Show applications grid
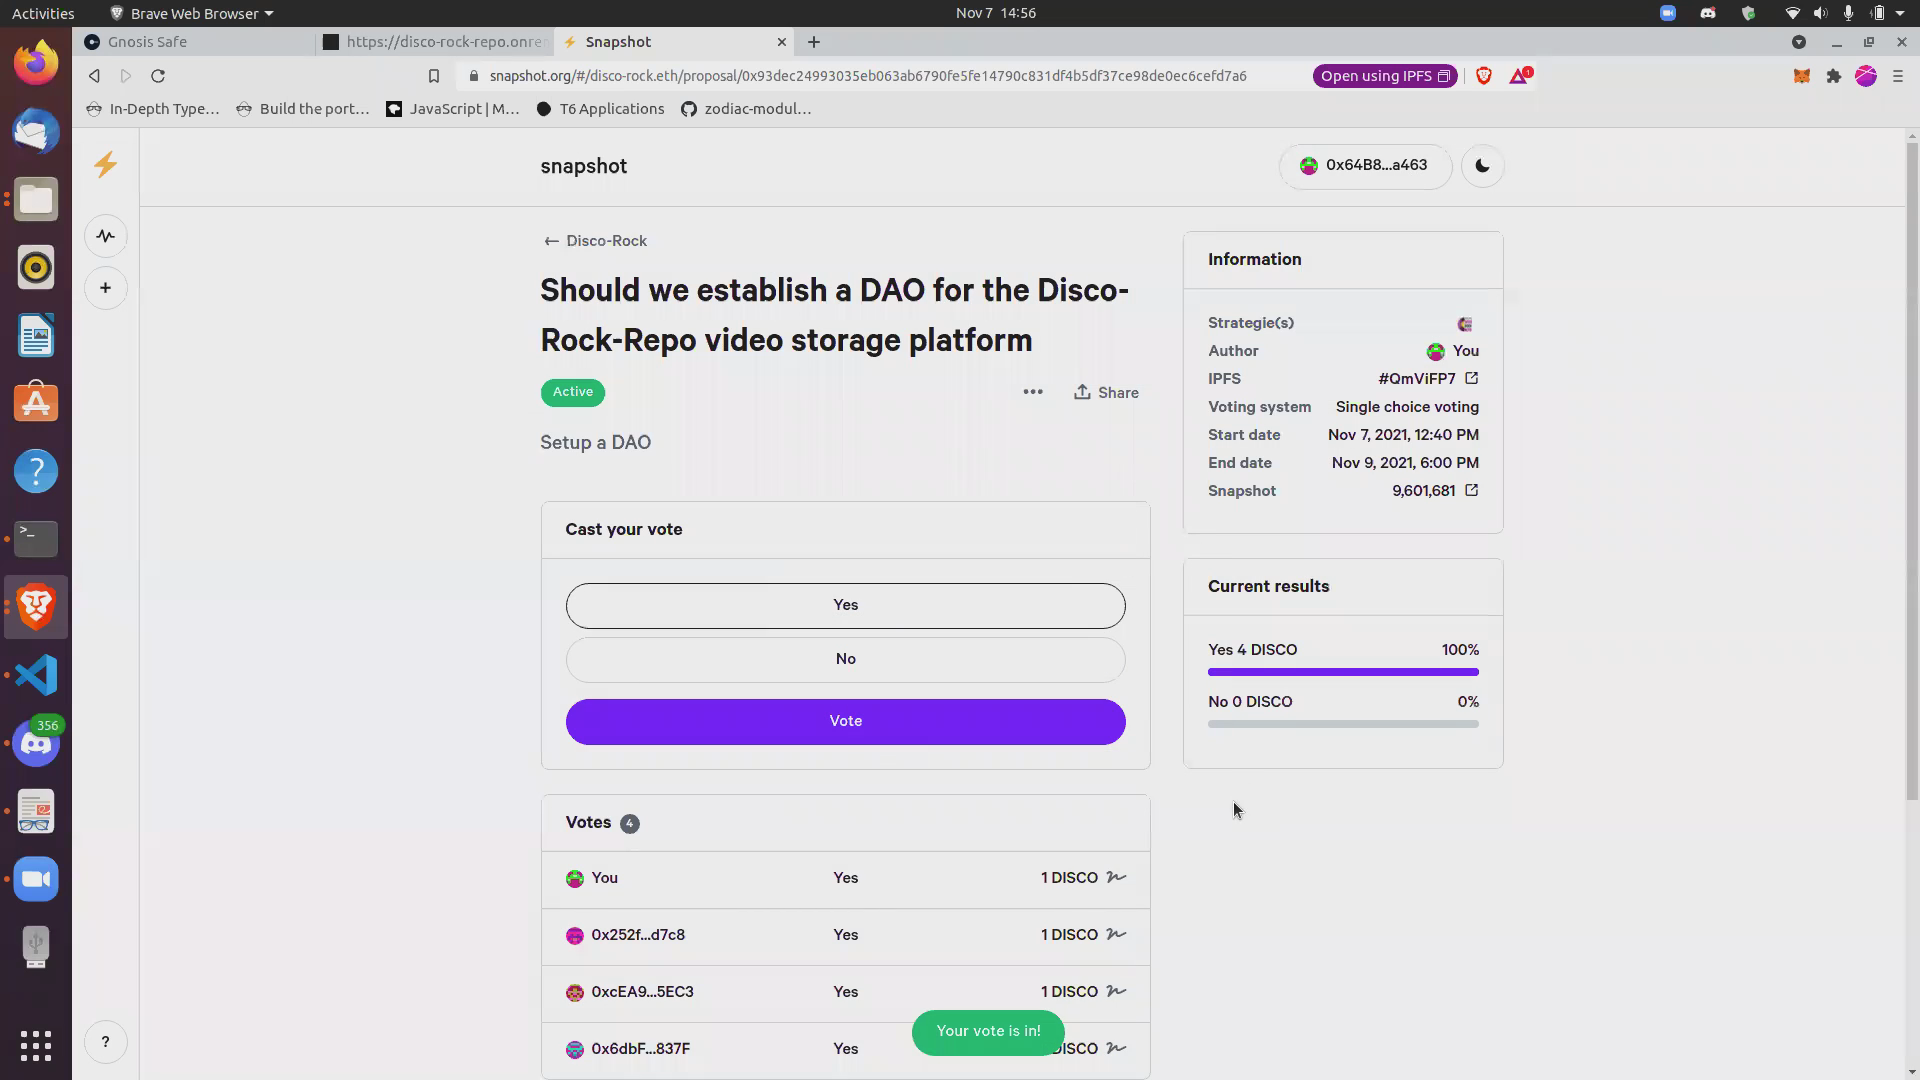 pyautogui.click(x=36, y=1046)
